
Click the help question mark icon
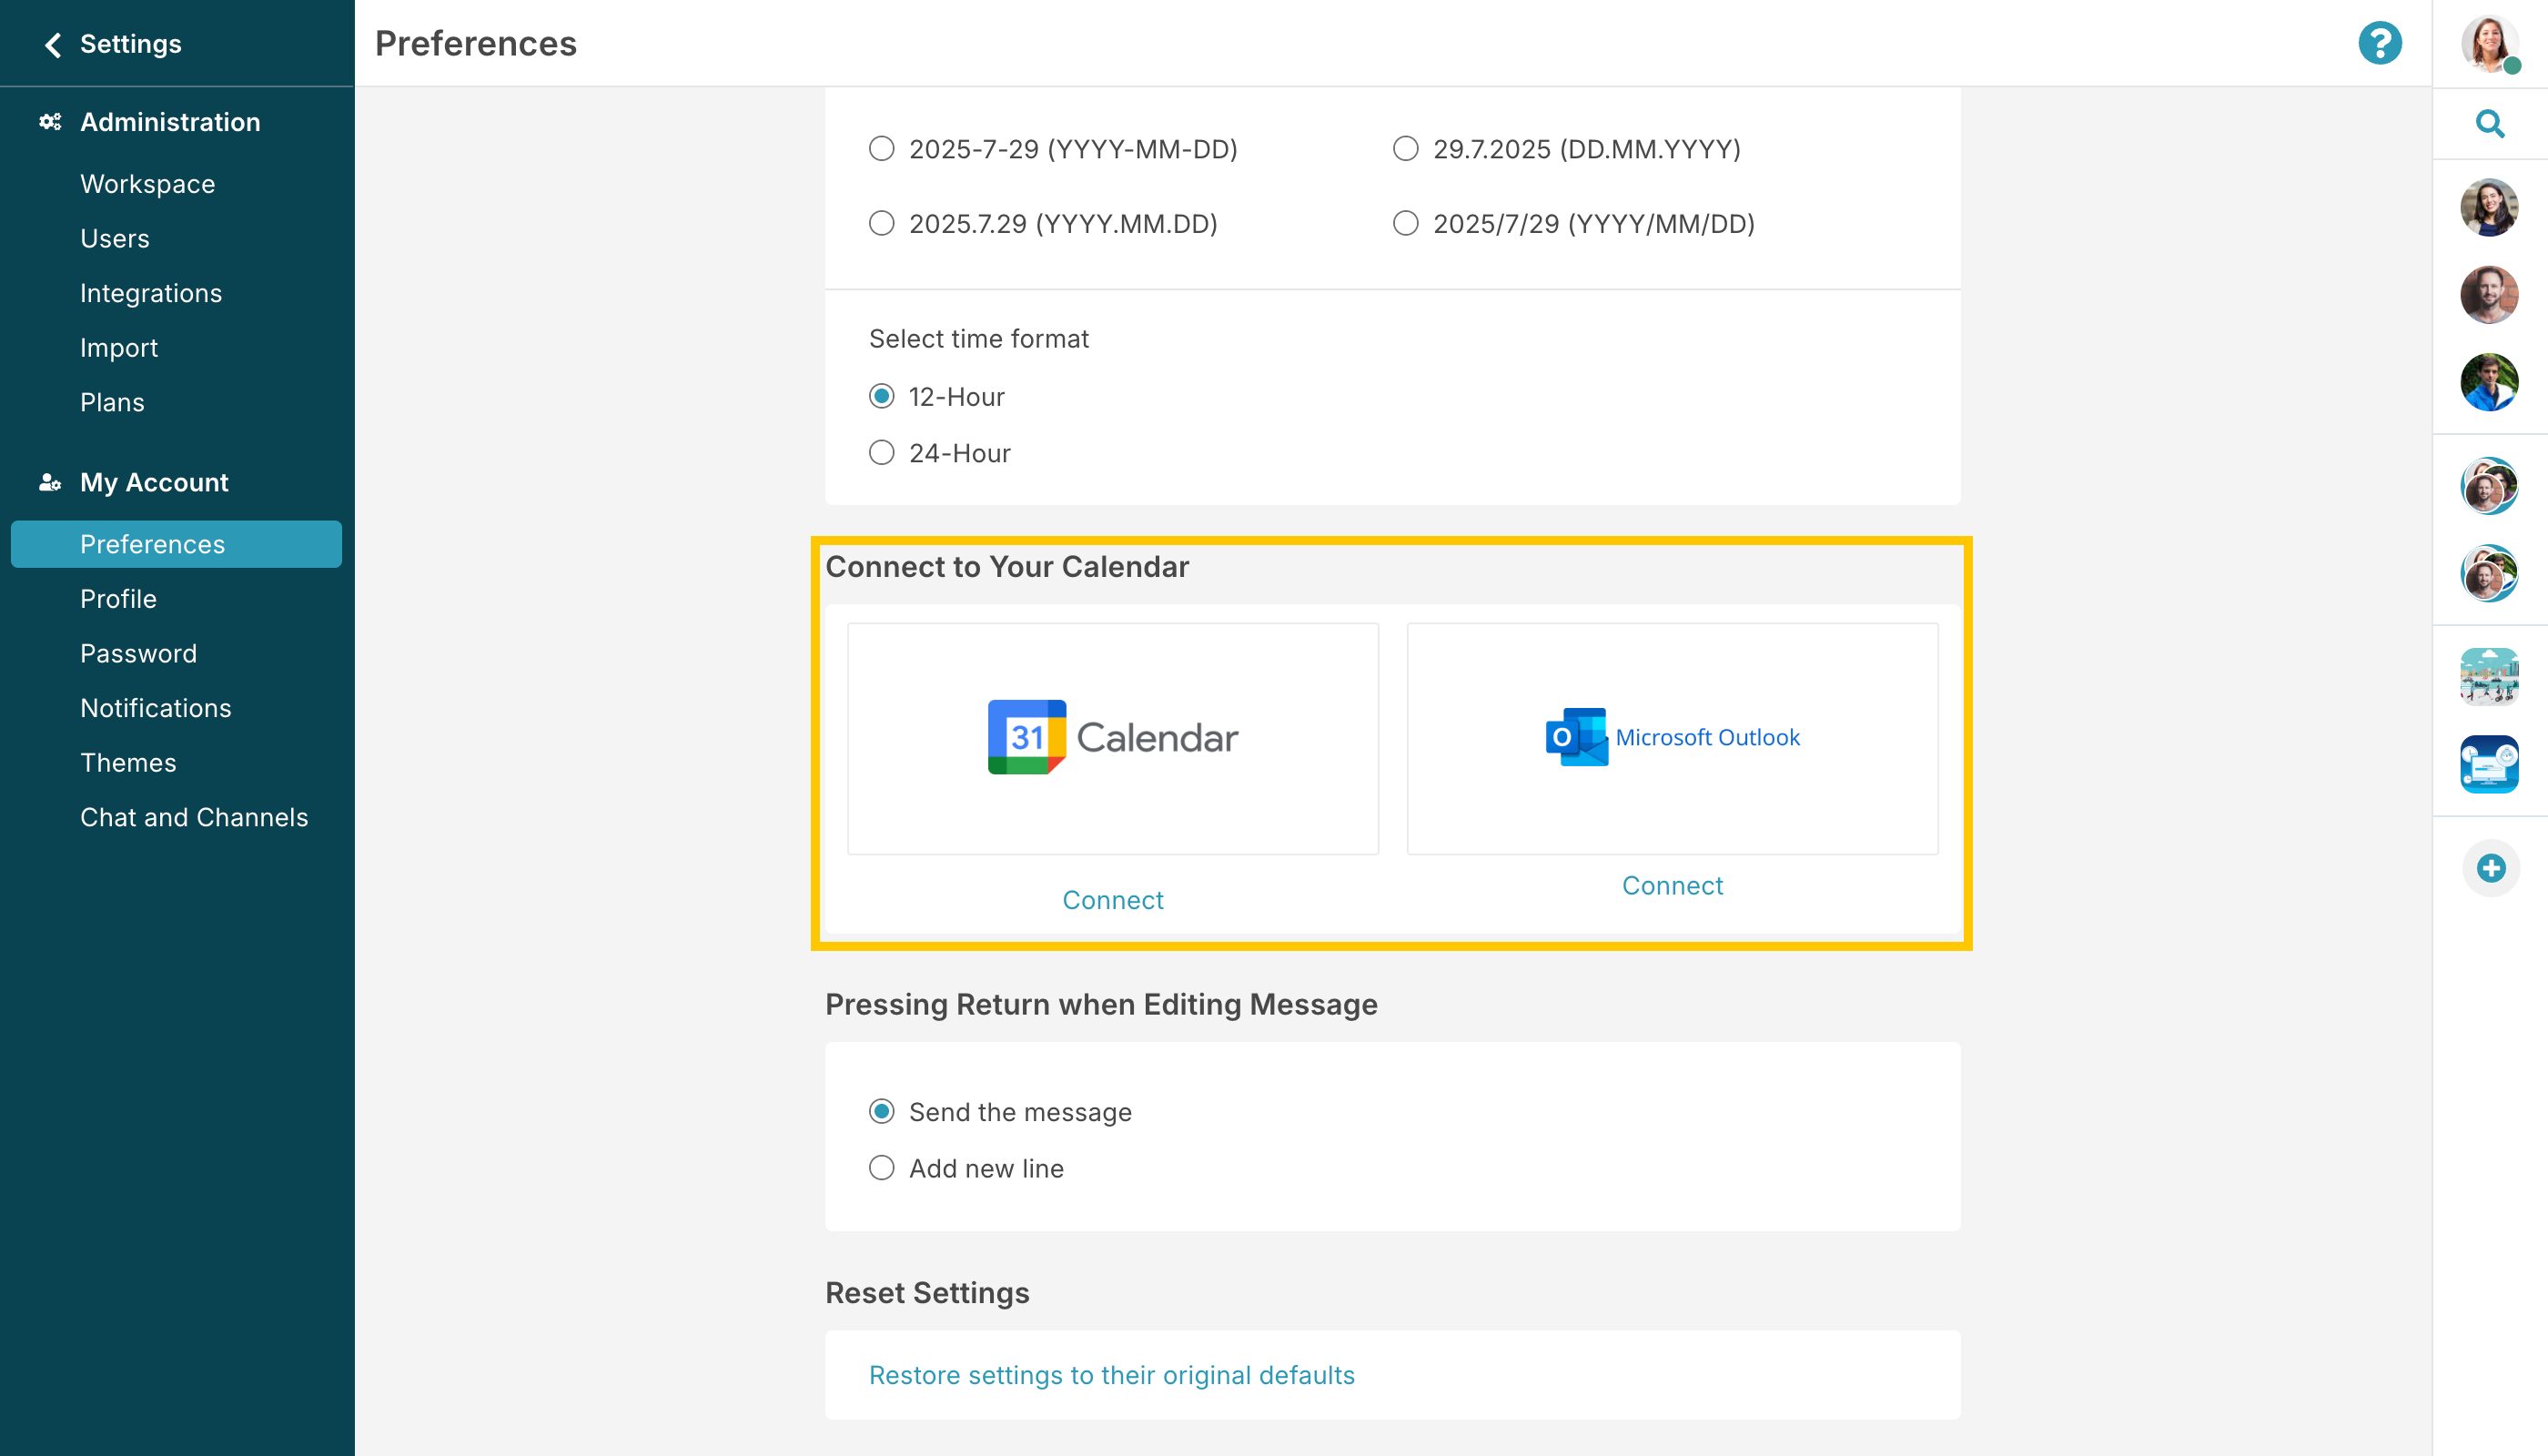(2379, 44)
